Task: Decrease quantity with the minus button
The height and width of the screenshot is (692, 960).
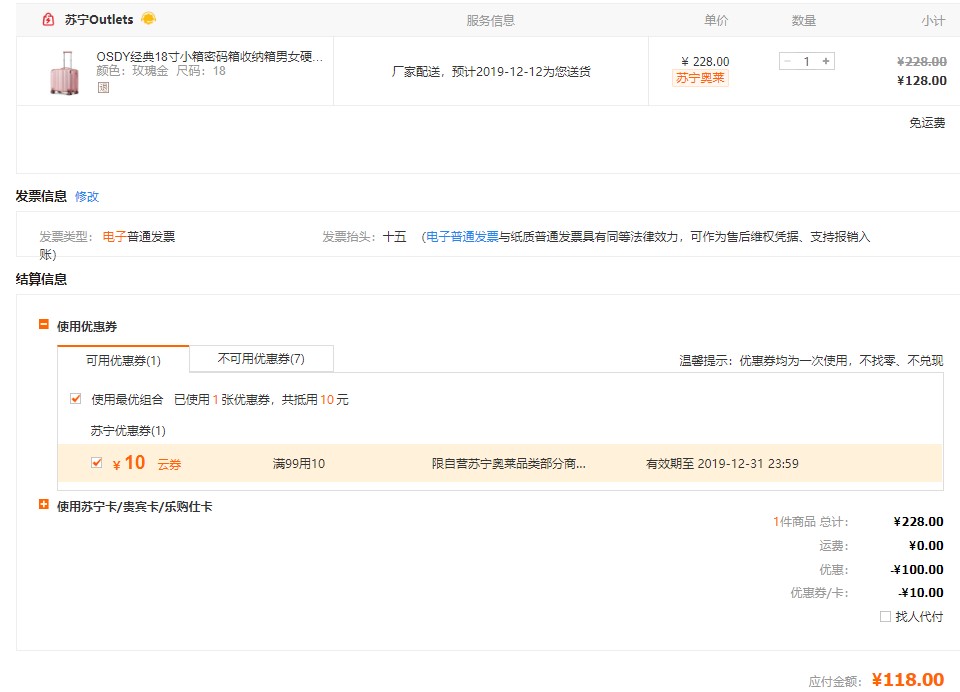Action: (787, 61)
